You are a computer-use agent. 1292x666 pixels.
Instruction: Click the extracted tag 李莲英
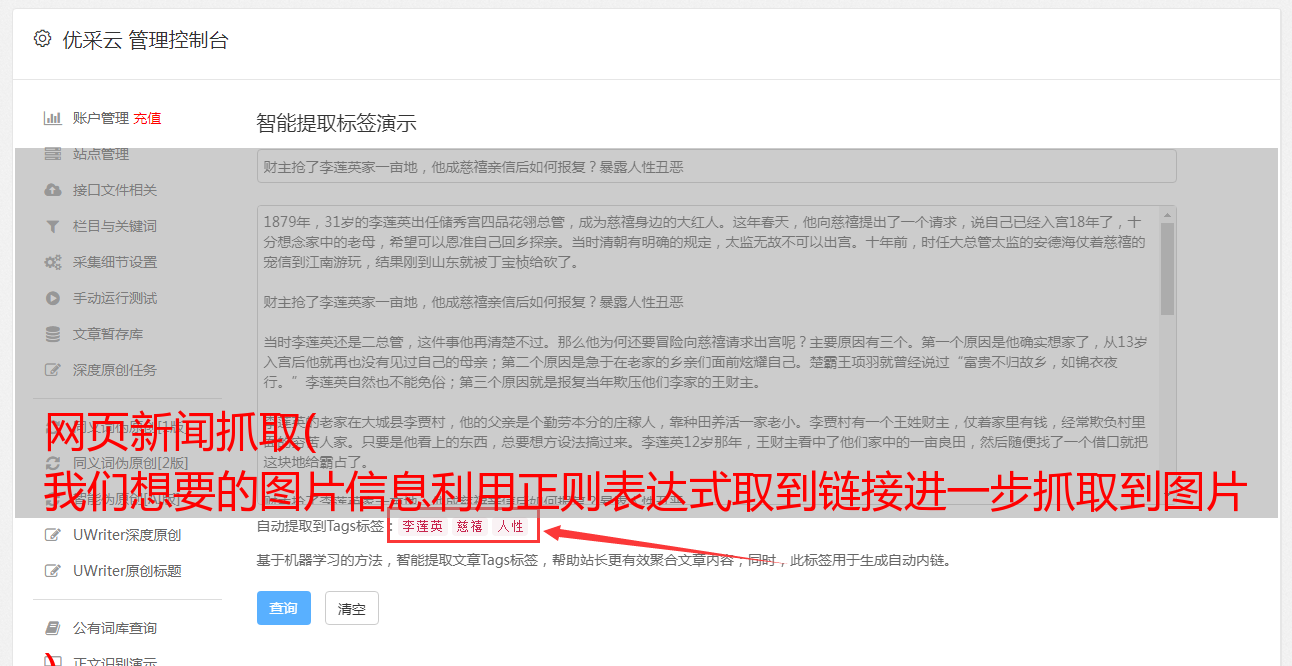422,526
